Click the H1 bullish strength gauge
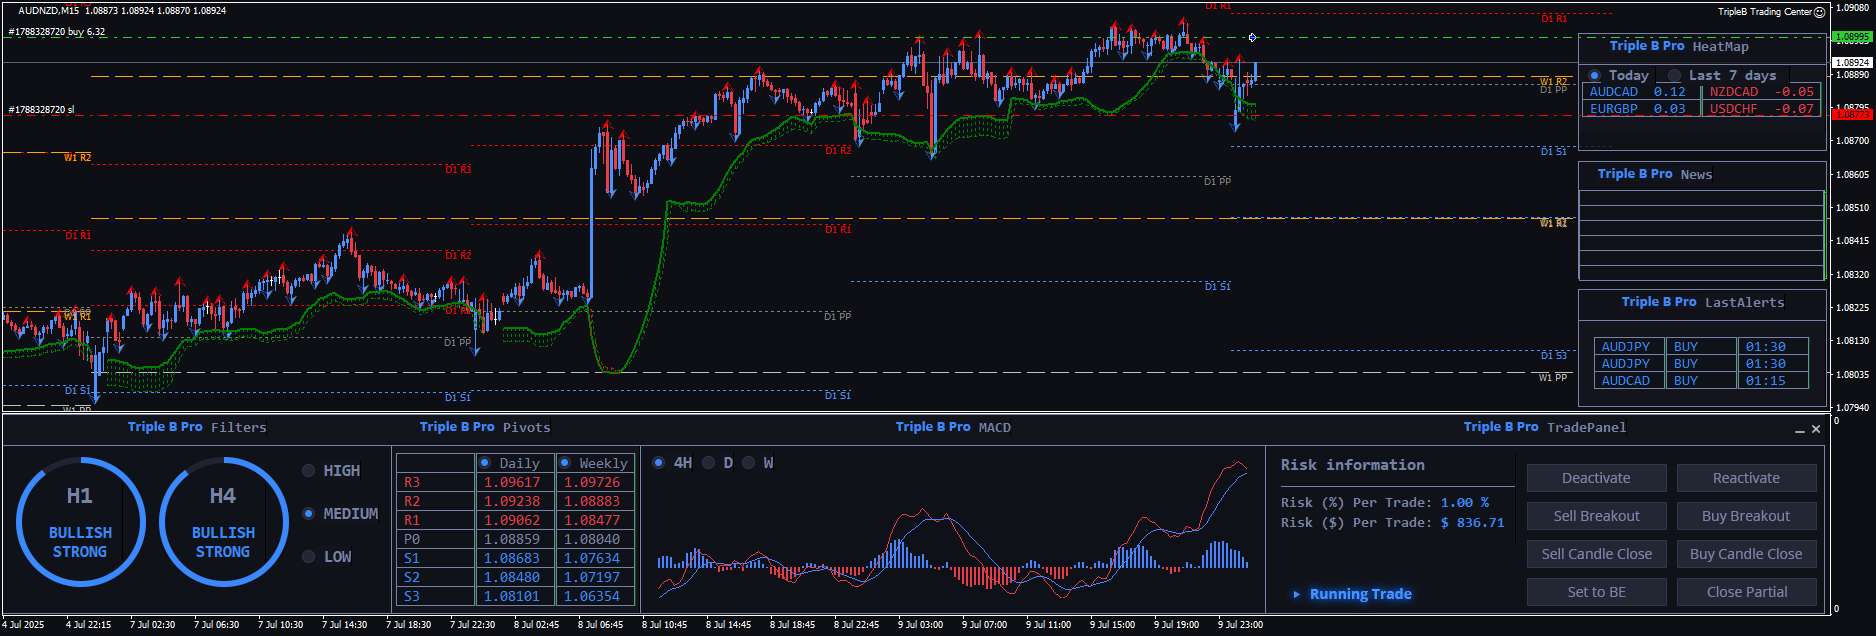 (x=80, y=521)
